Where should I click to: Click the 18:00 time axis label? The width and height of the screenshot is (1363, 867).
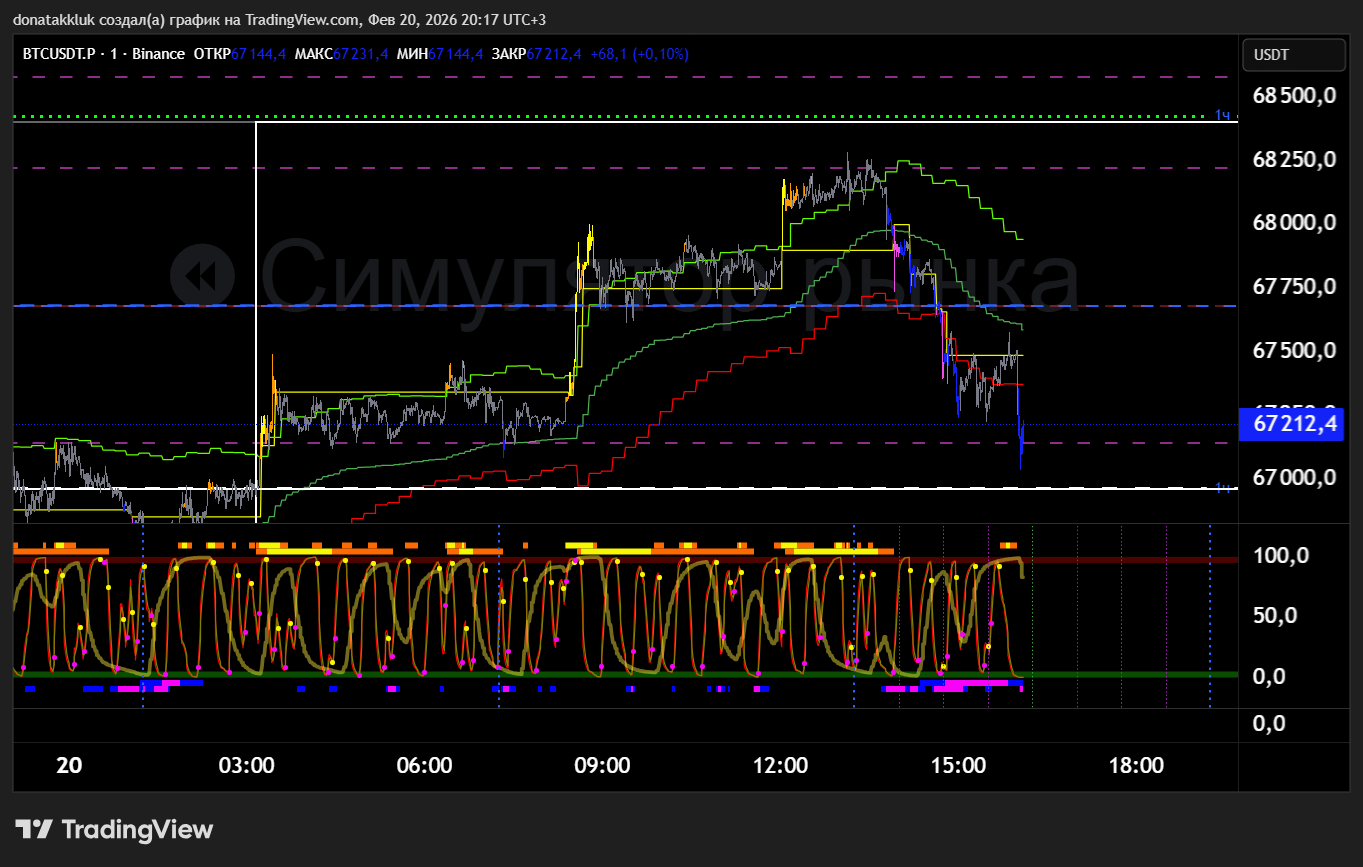(1136, 766)
